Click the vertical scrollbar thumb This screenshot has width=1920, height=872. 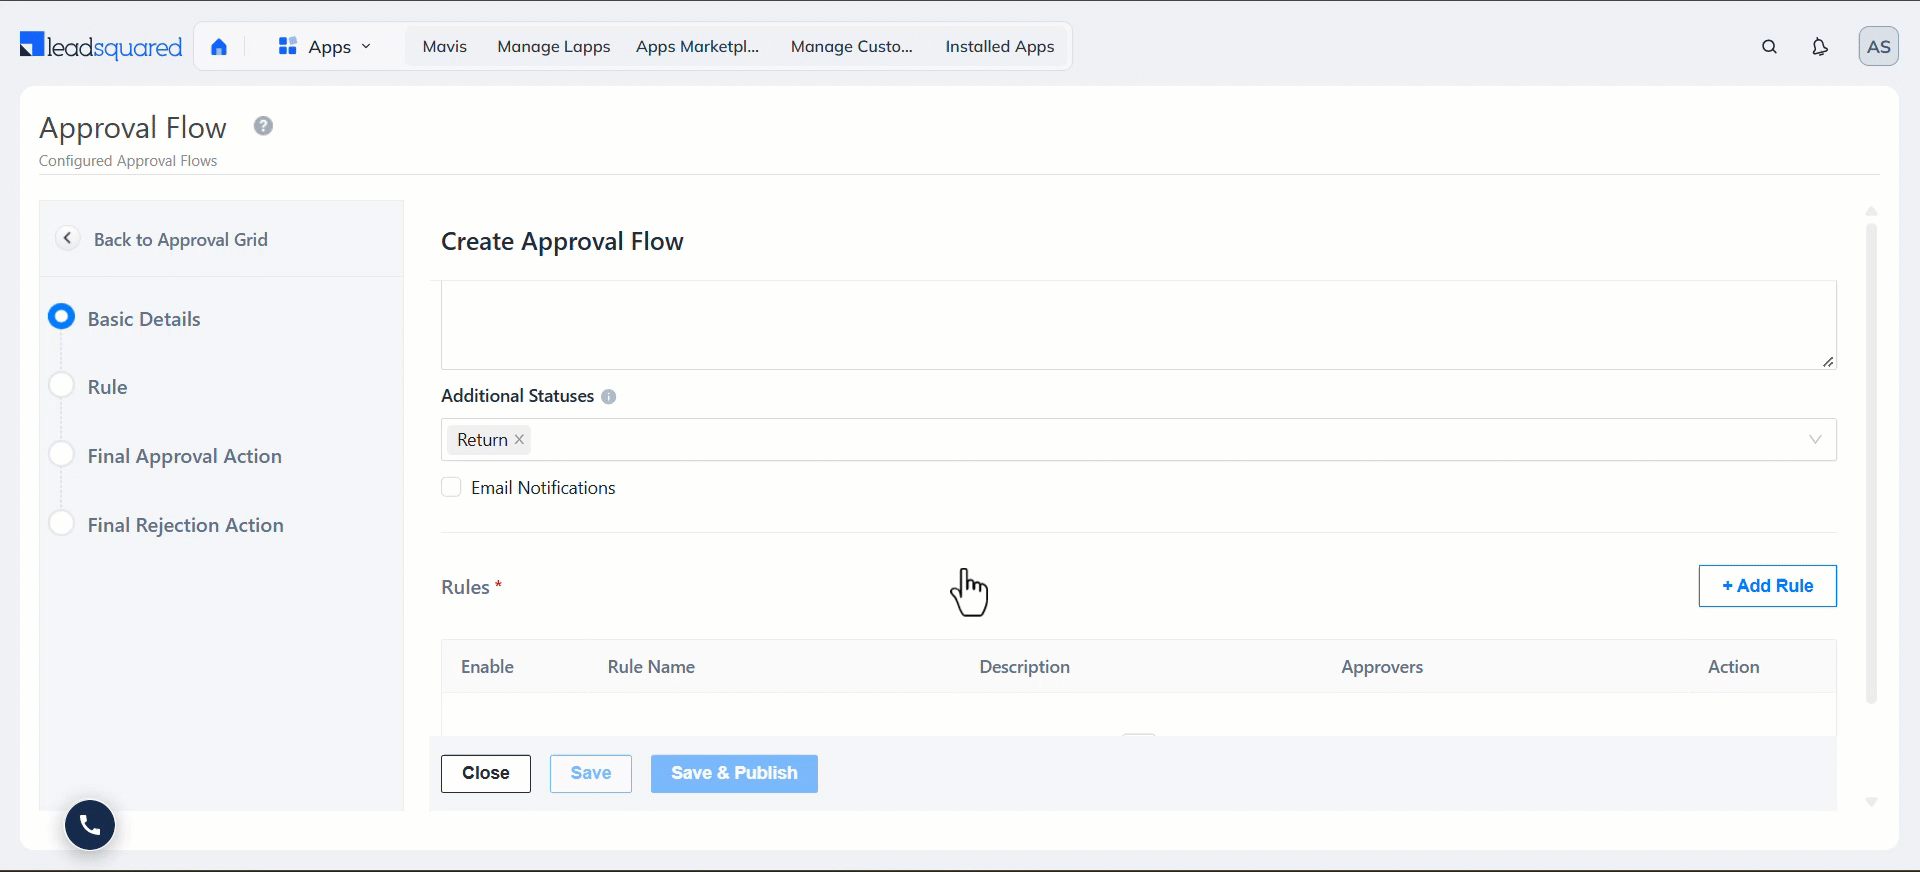[x=1871, y=462]
